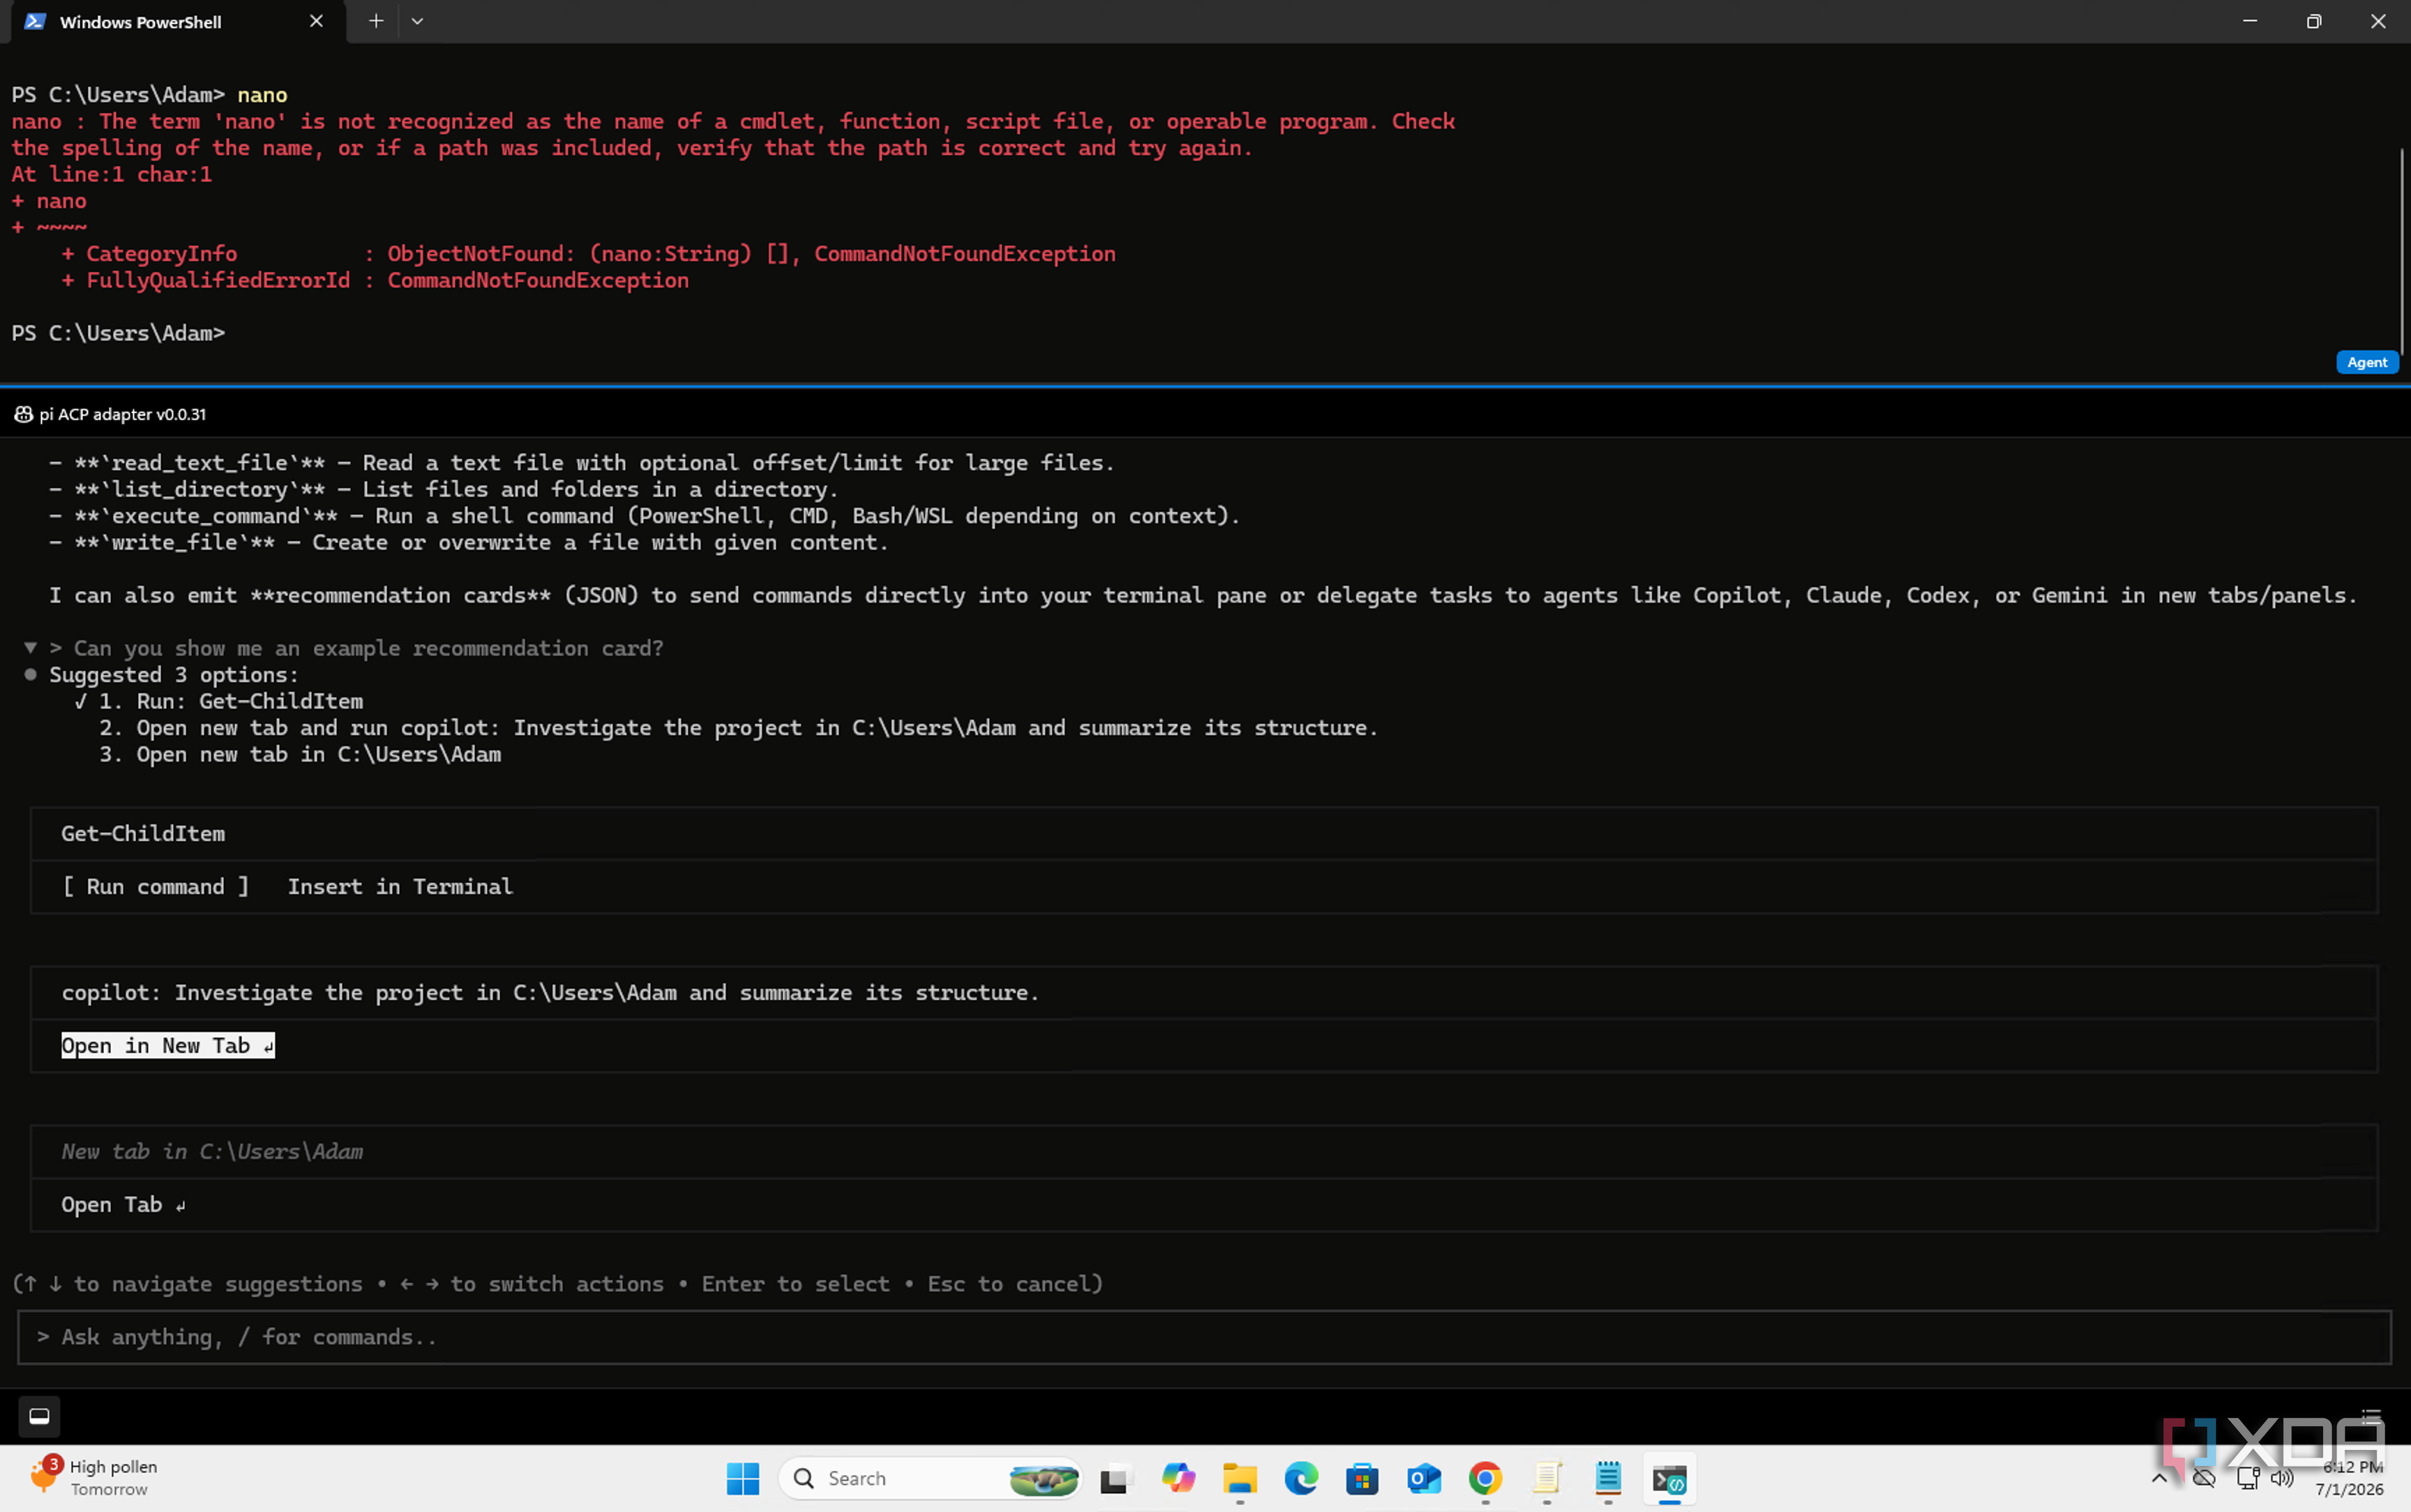
Task: Choose Insert in Terminal action
Action: point(400,887)
